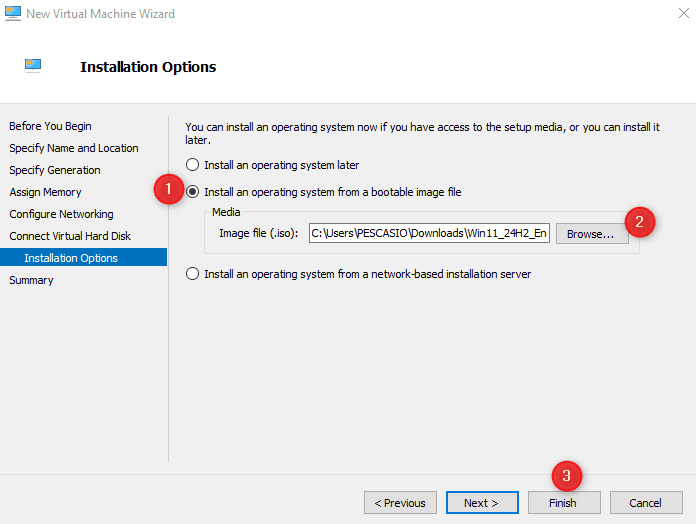Go back with the Previous button
This screenshot has width=696, height=524.
400,503
